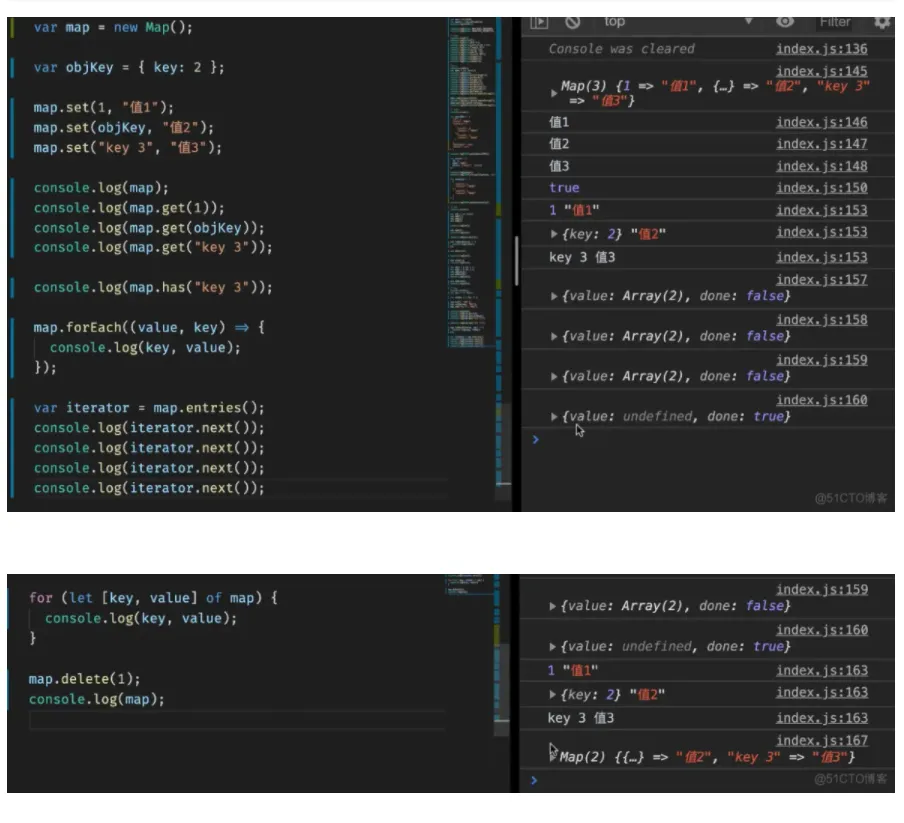904x823 pixels.
Task: Click the lower console prompt chevron
Action: [534, 780]
